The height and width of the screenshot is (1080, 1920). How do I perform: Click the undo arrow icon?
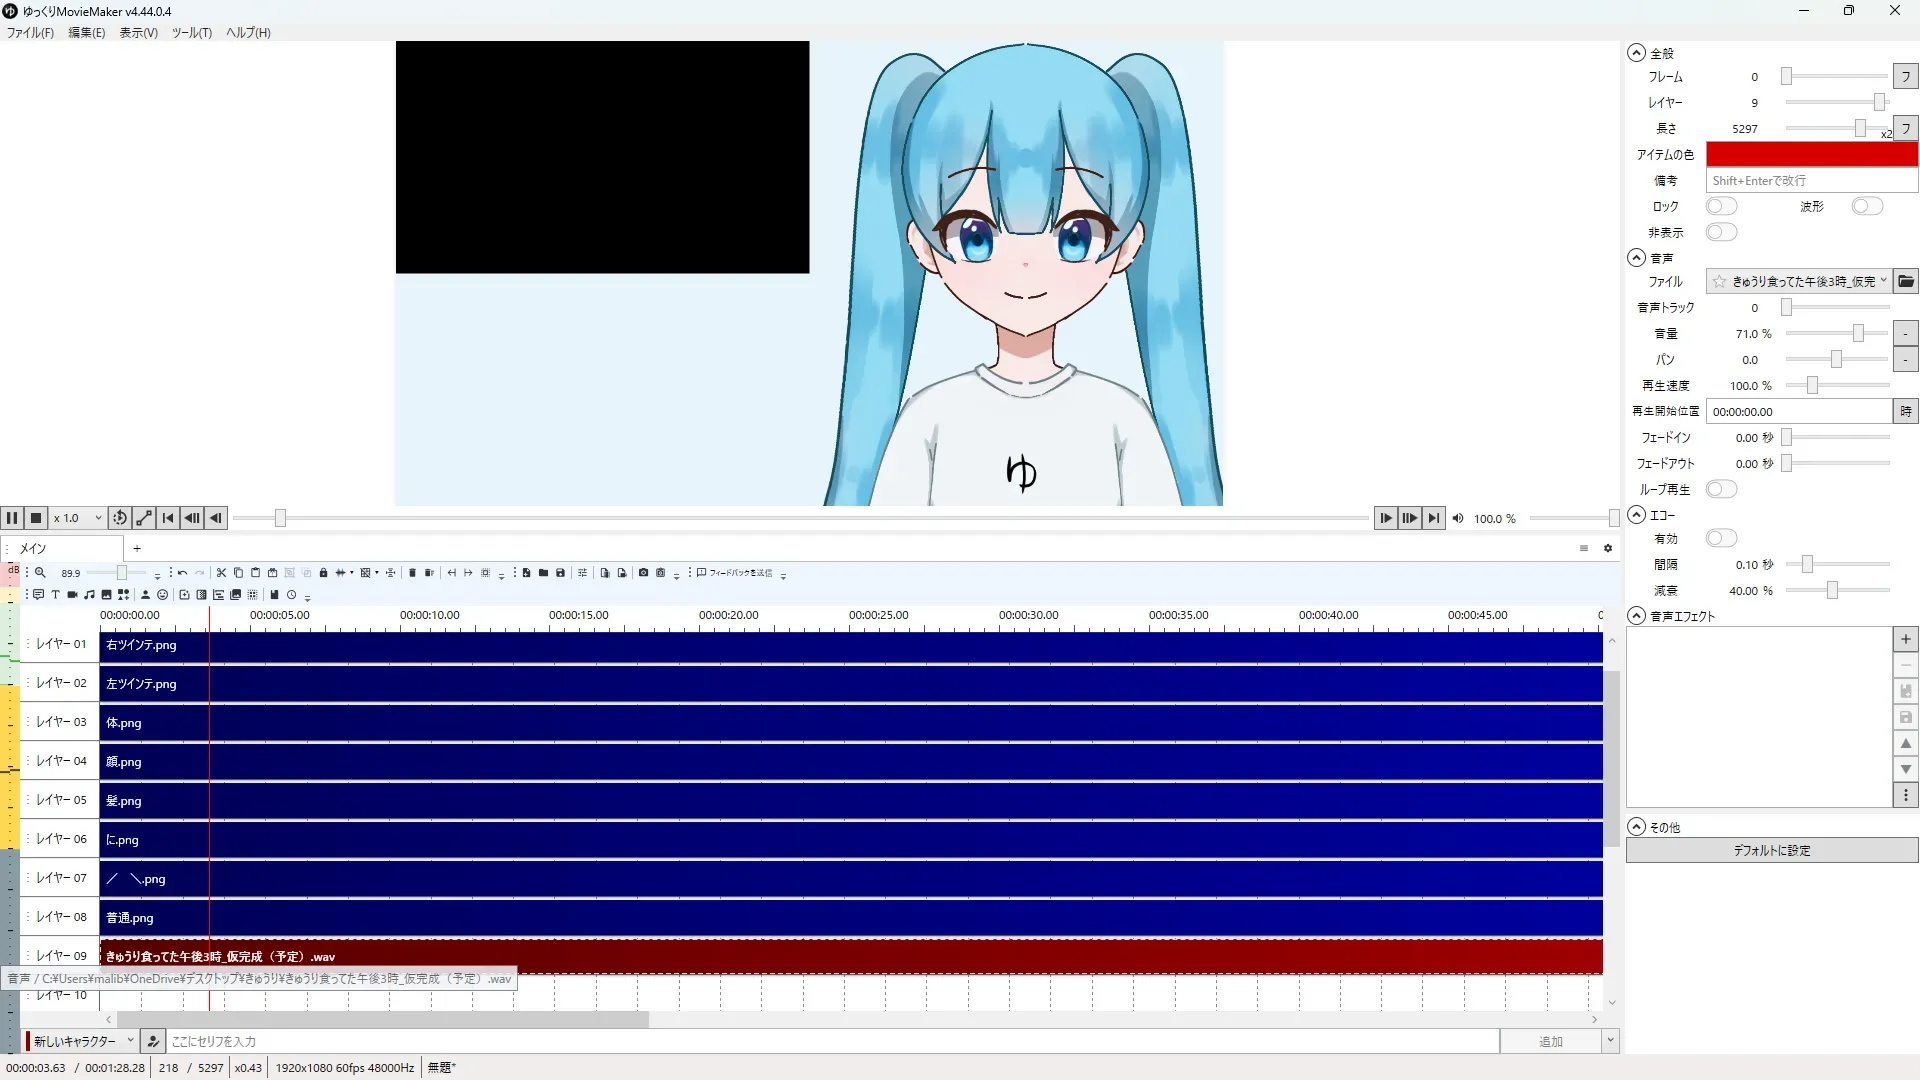pos(182,573)
